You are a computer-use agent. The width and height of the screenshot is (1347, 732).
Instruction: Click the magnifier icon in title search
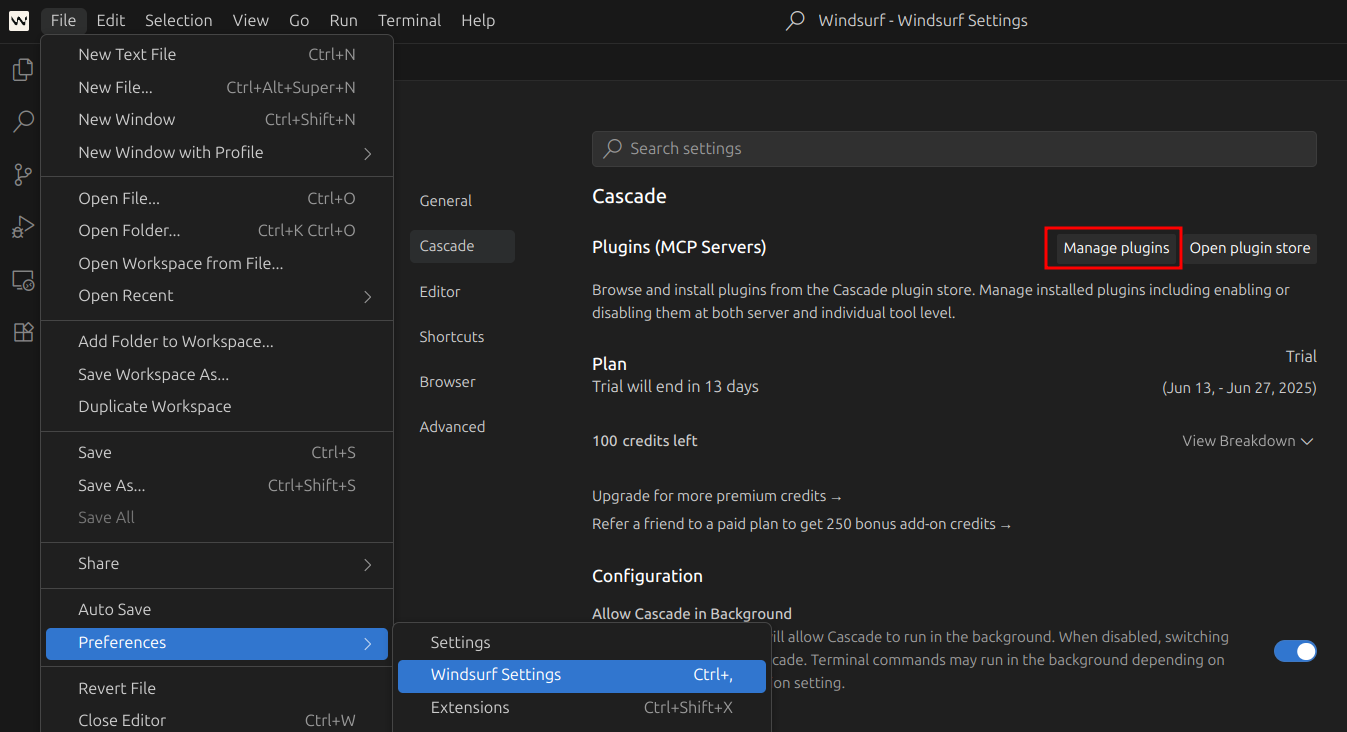point(795,21)
